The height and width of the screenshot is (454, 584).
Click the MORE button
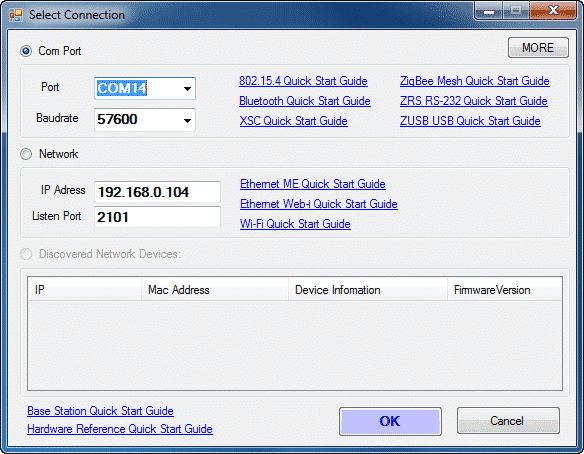pyautogui.click(x=538, y=48)
